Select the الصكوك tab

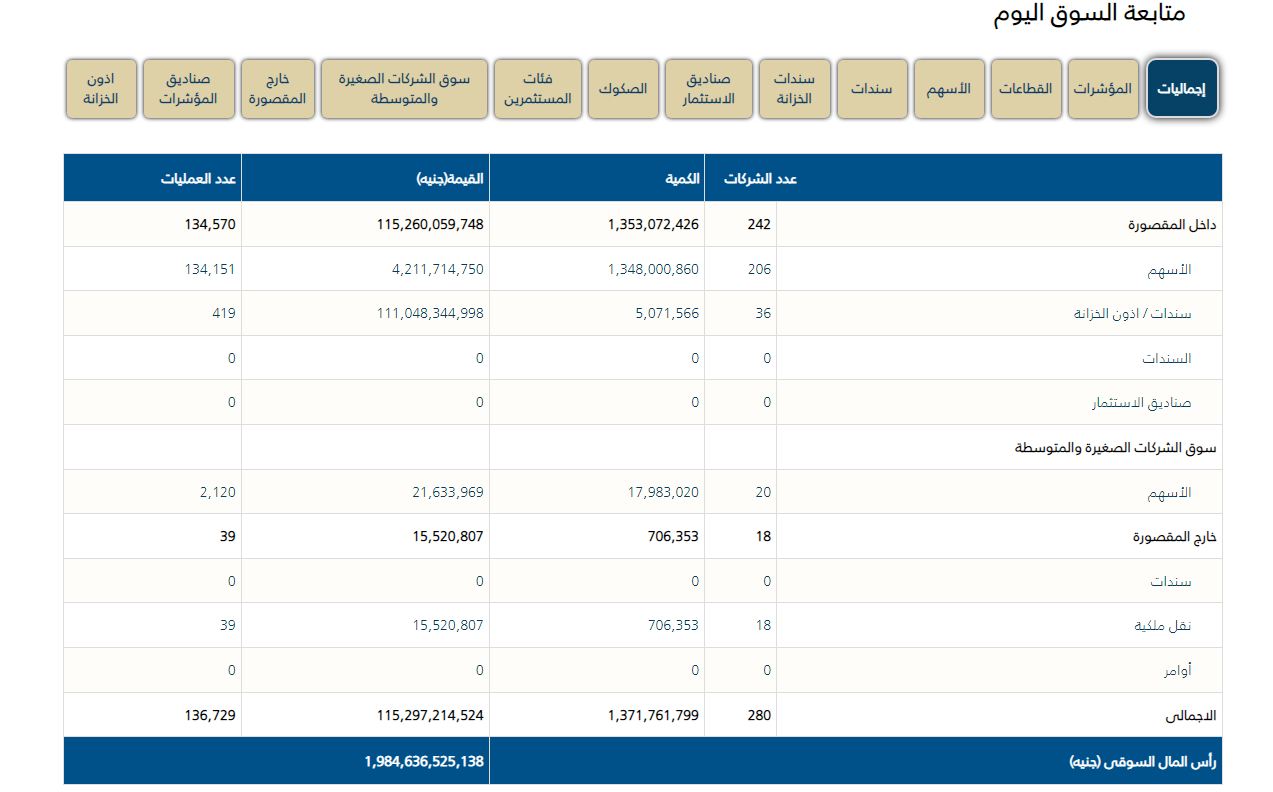[x=622, y=89]
